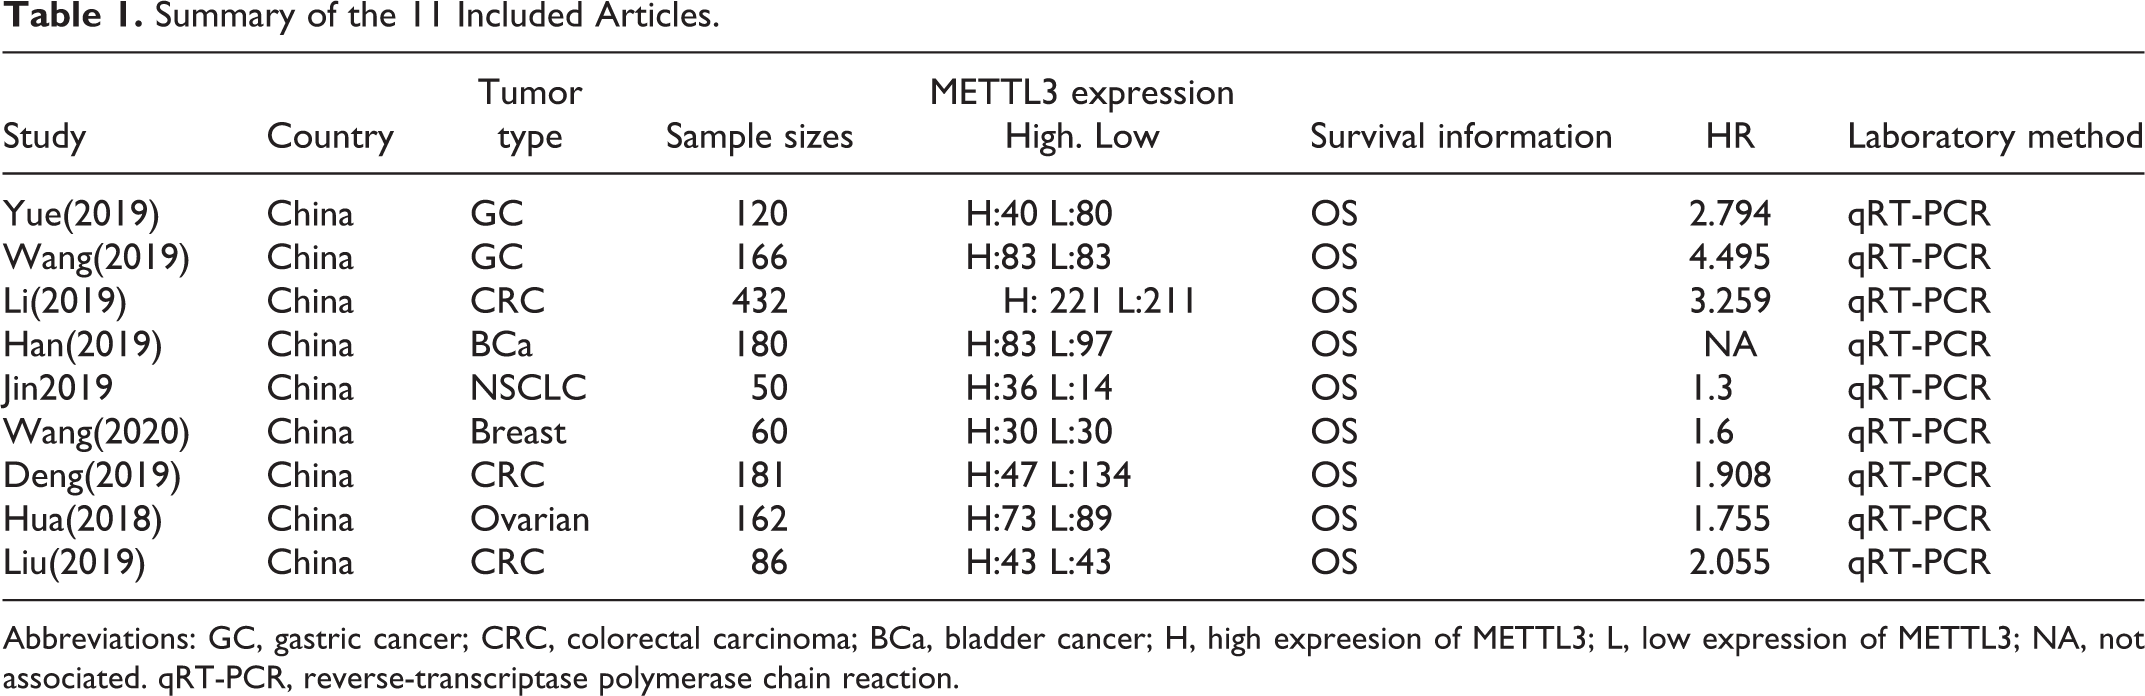Click the METTL3 expression header

[x=1082, y=93]
